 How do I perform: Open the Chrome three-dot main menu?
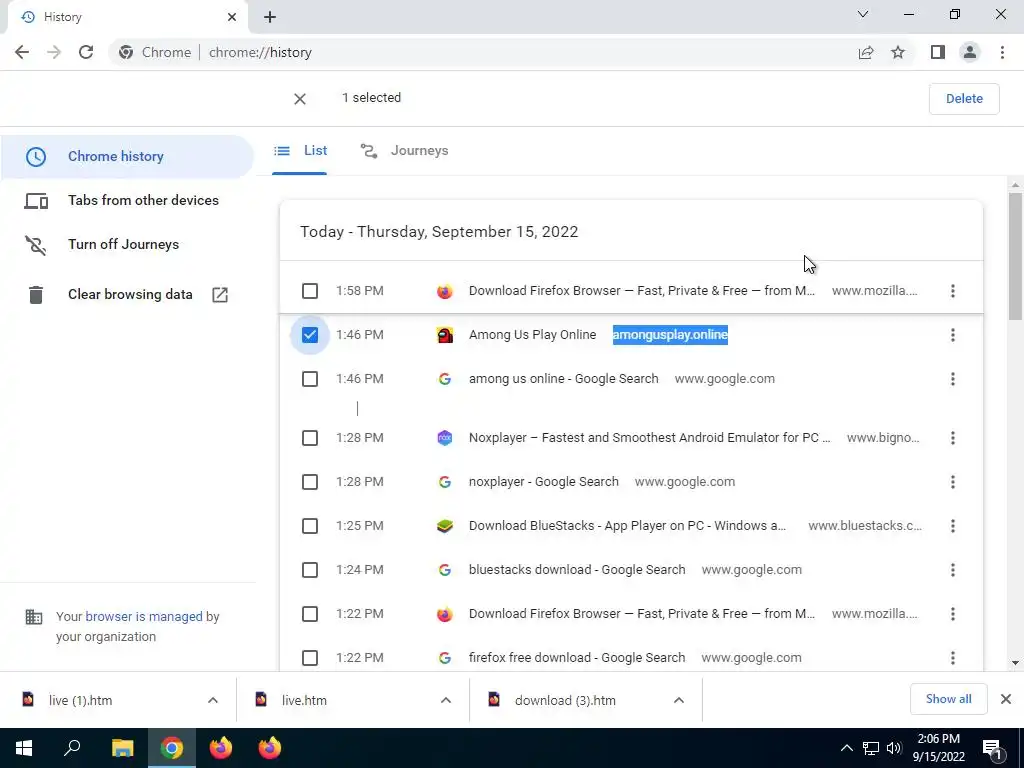click(x=1002, y=52)
